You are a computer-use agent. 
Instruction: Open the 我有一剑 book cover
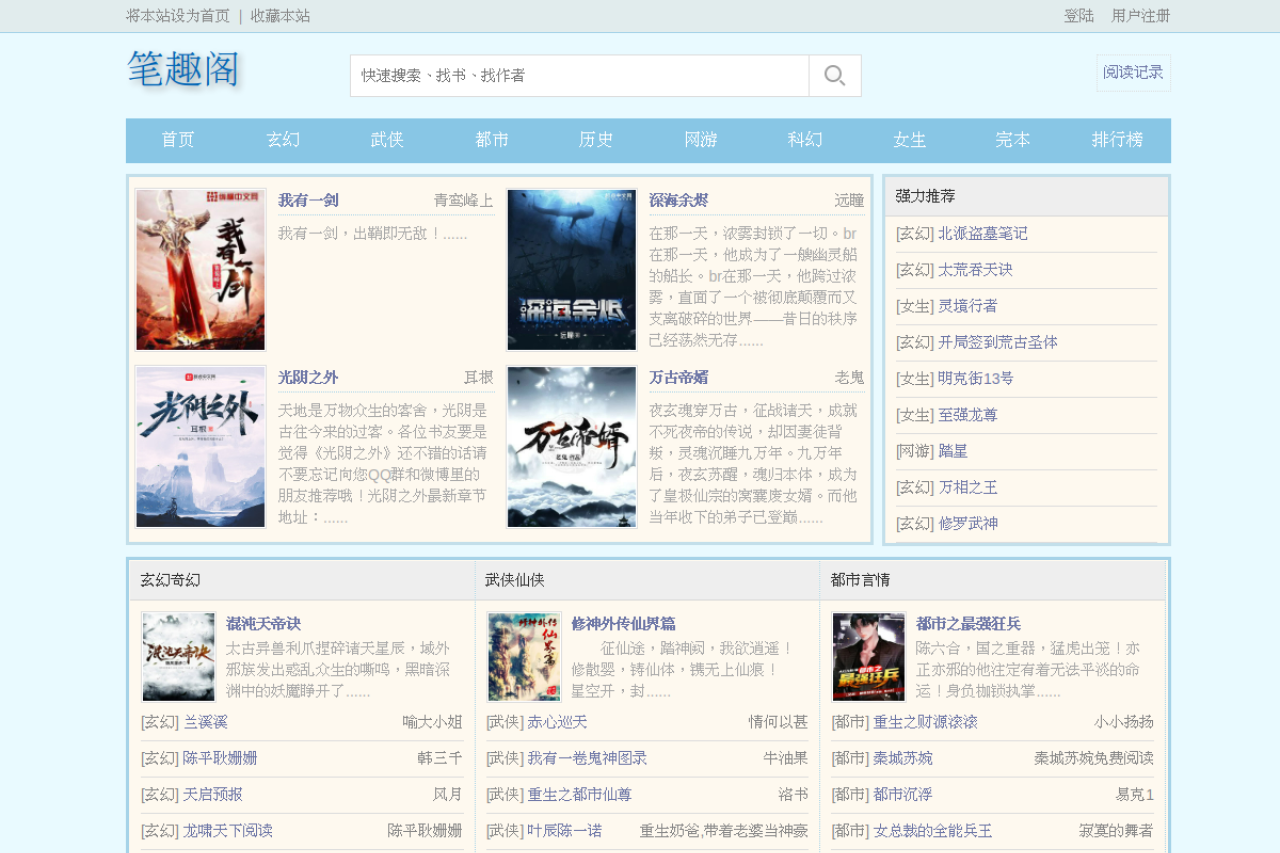coord(201,270)
